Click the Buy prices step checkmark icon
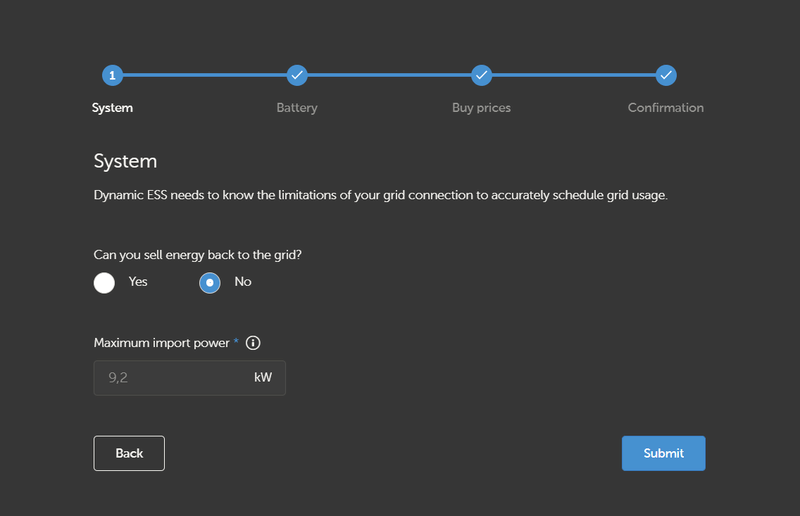Screen dimensions: 800x516 [481, 75]
